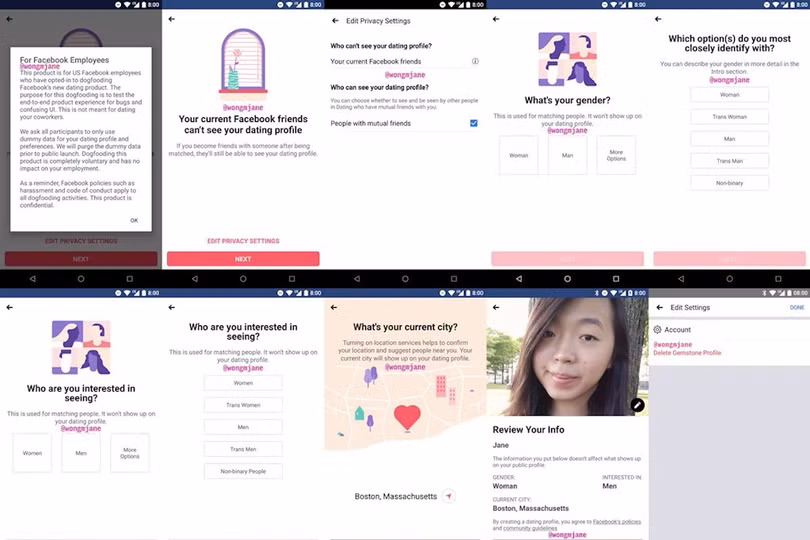Go back from Edit Privacy Settings
This screenshot has width=810, height=540.
335,21
